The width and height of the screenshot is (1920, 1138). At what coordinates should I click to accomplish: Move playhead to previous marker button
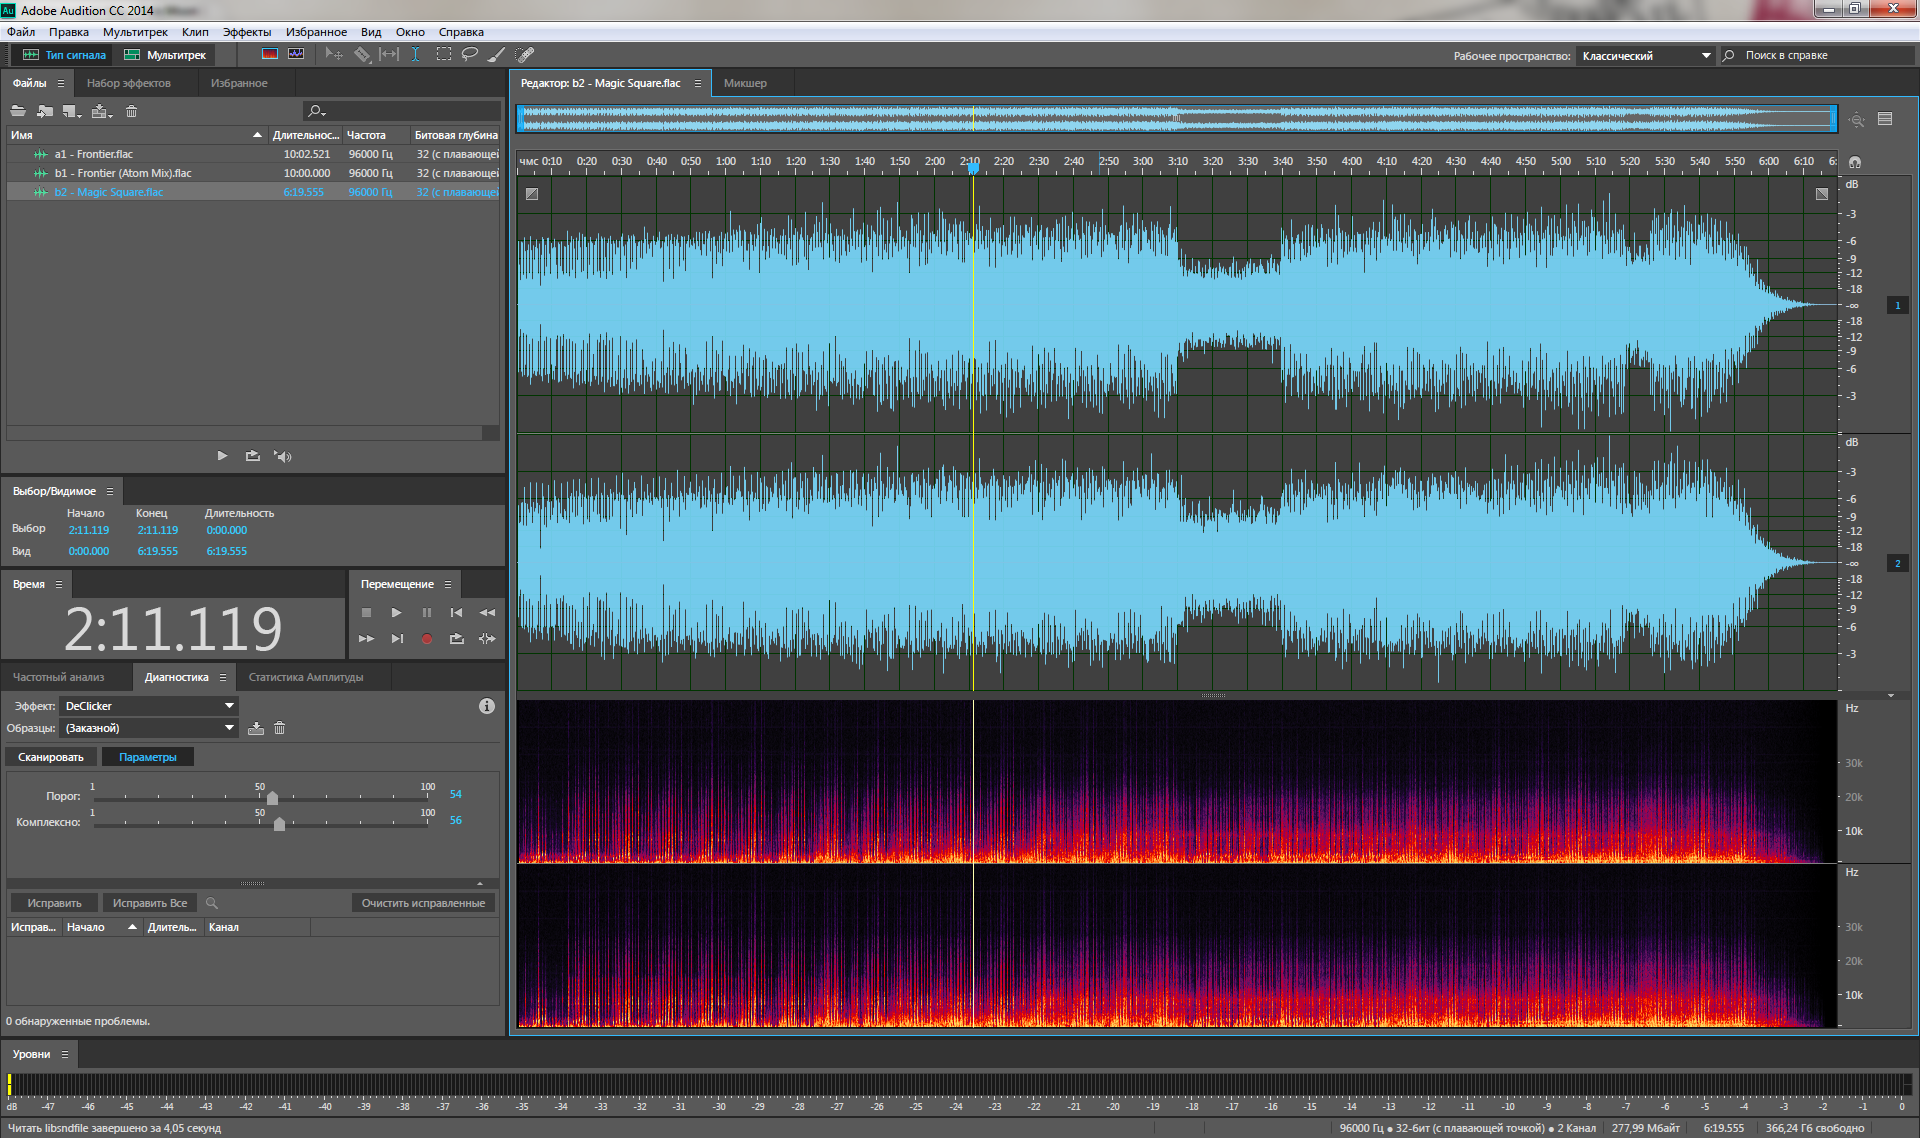click(457, 612)
